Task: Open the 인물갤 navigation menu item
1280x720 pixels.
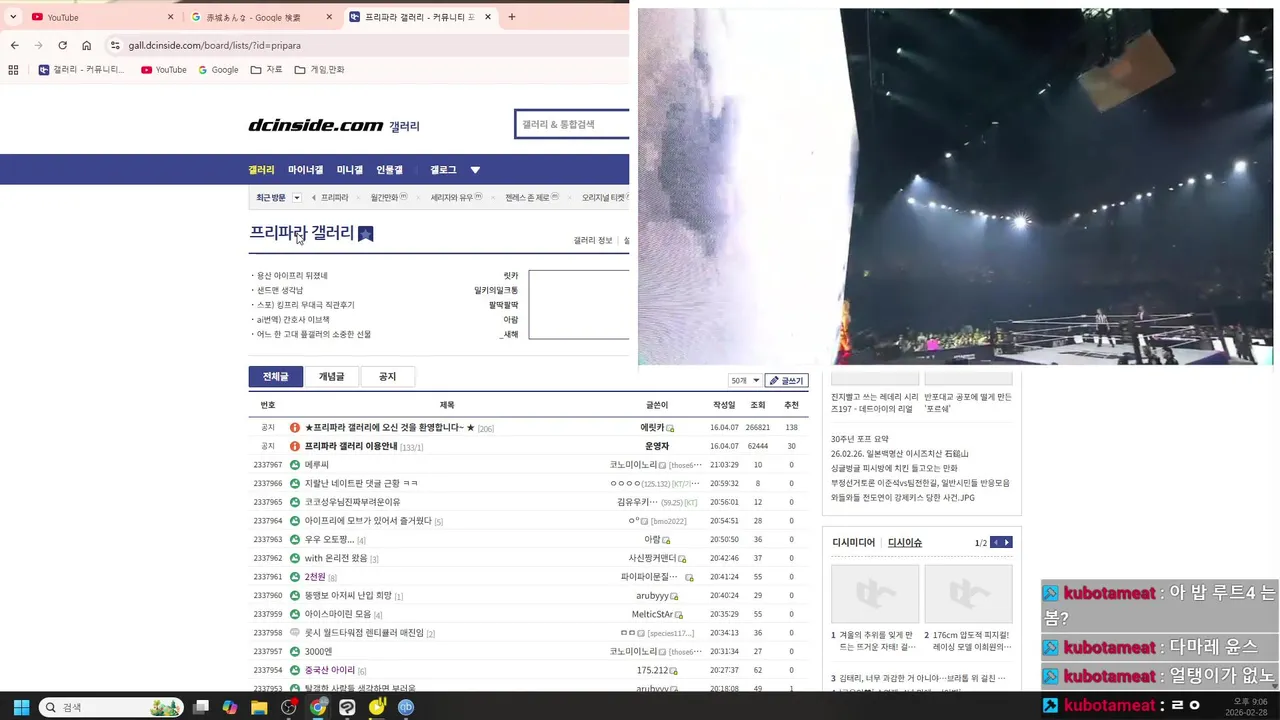Action: tap(389, 170)
